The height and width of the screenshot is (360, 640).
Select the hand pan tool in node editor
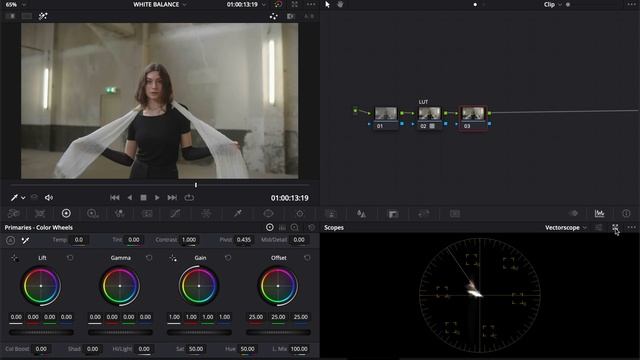point(340,4)
